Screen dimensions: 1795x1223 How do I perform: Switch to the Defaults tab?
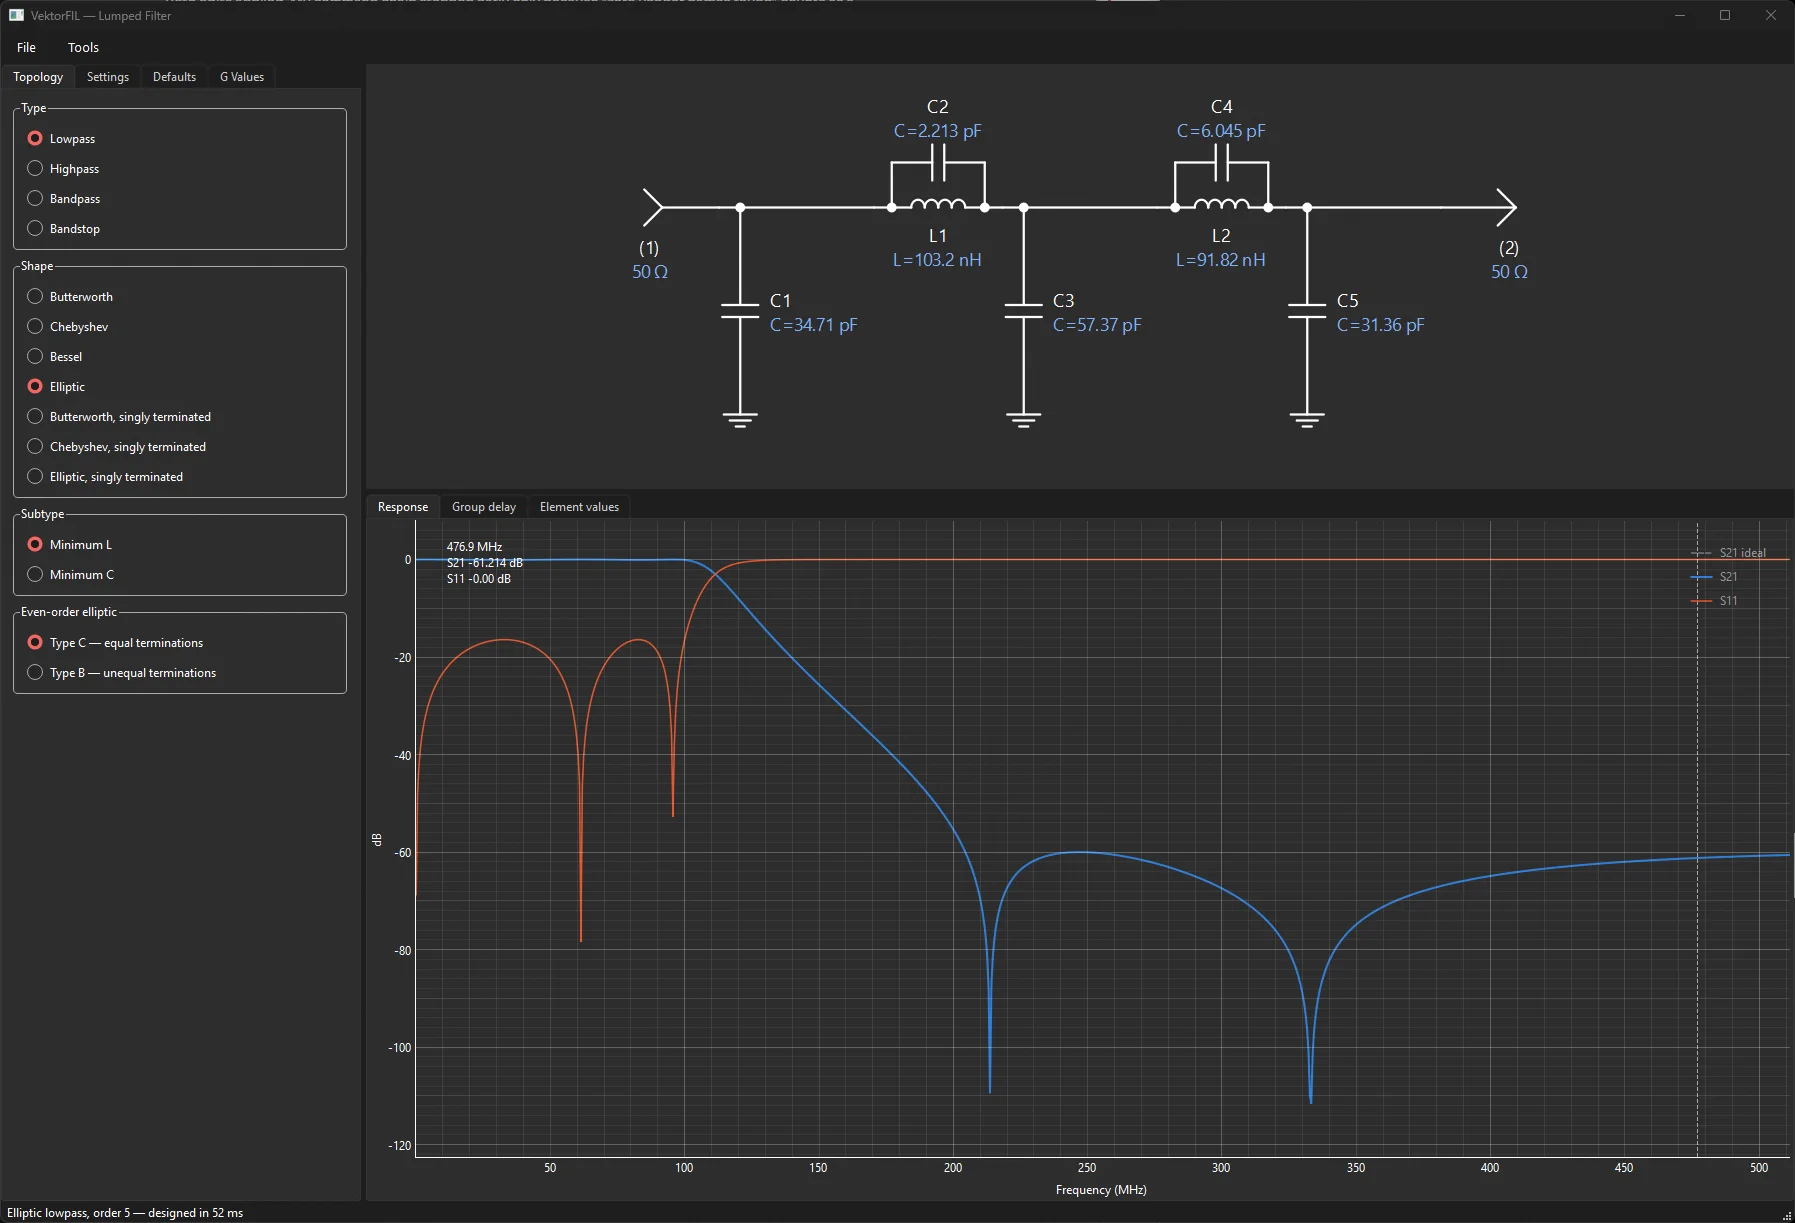pyautogui.click(x=174, y=77)
